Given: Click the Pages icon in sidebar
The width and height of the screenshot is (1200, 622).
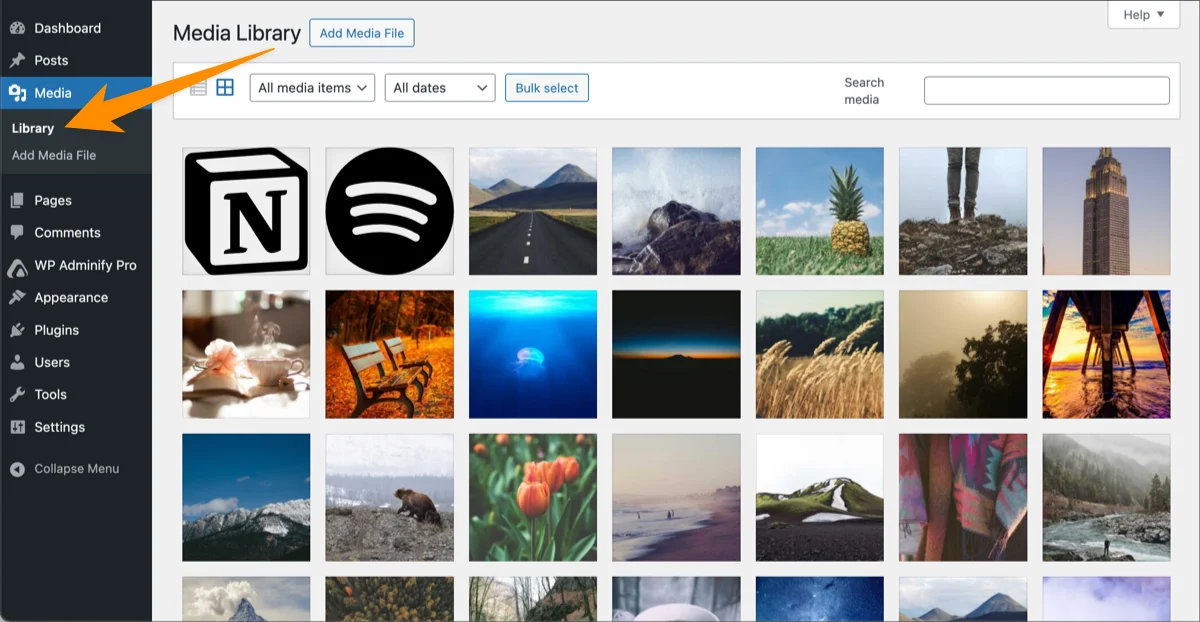Looking at the screenshot, I should (x=17, y=200).
